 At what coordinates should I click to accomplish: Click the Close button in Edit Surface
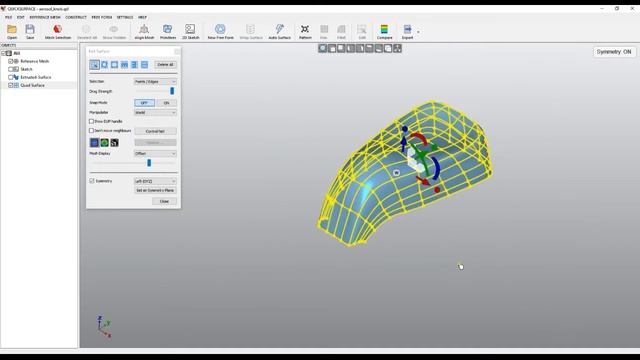click(164, 201)
